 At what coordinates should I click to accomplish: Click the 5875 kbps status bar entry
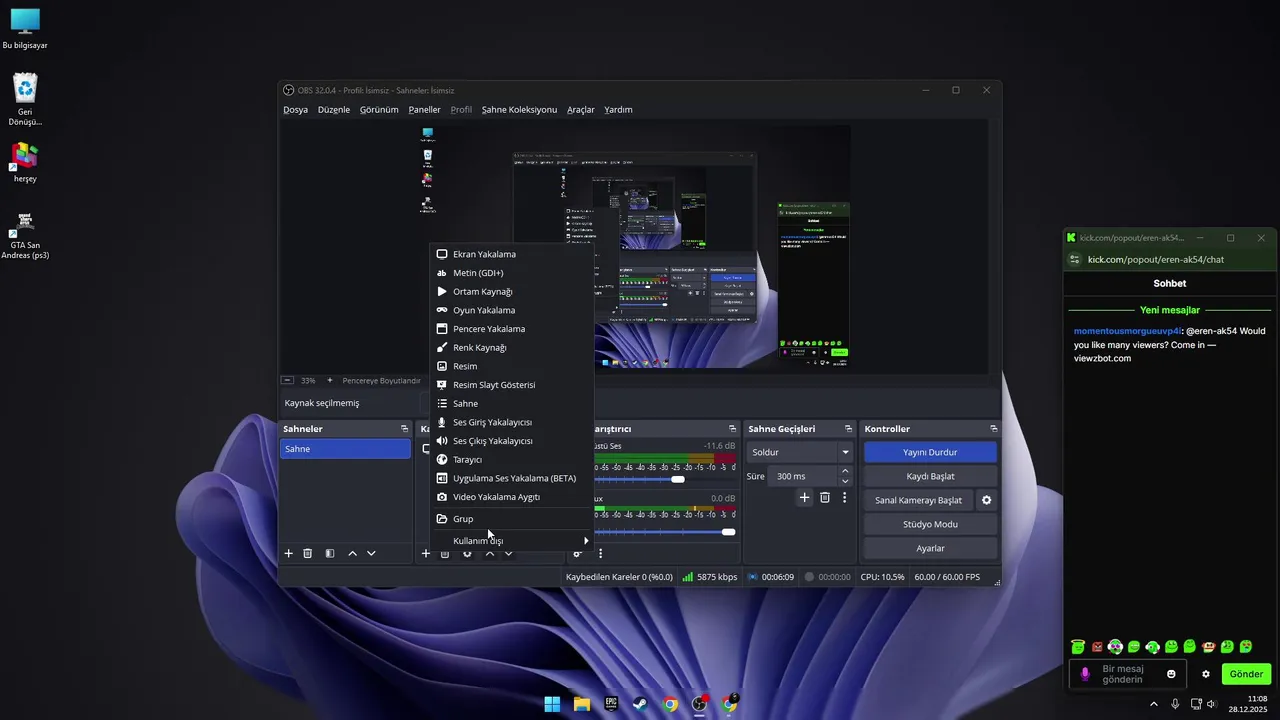(710, 577)
